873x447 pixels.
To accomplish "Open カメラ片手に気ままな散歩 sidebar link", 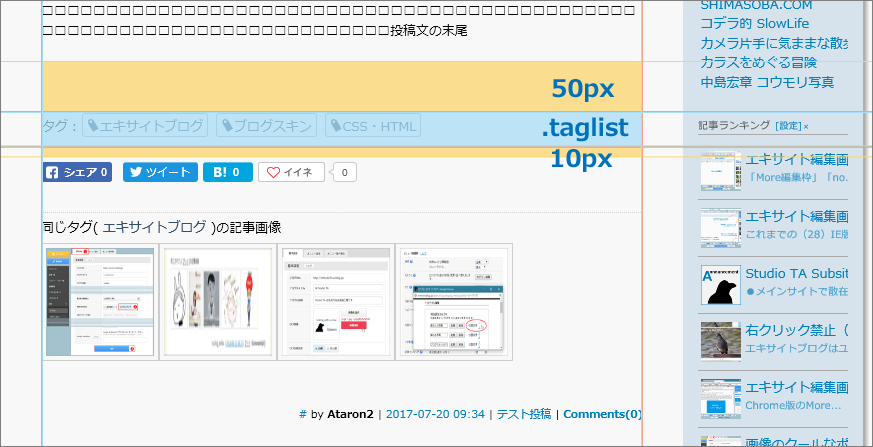I will (x=774, y=43).
